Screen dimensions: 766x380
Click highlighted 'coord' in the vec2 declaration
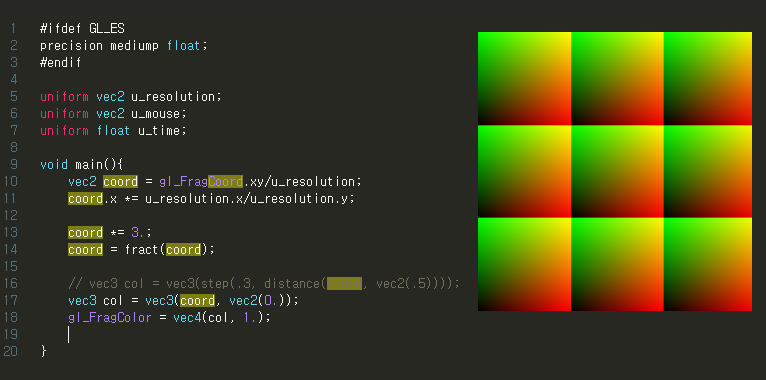121,182
